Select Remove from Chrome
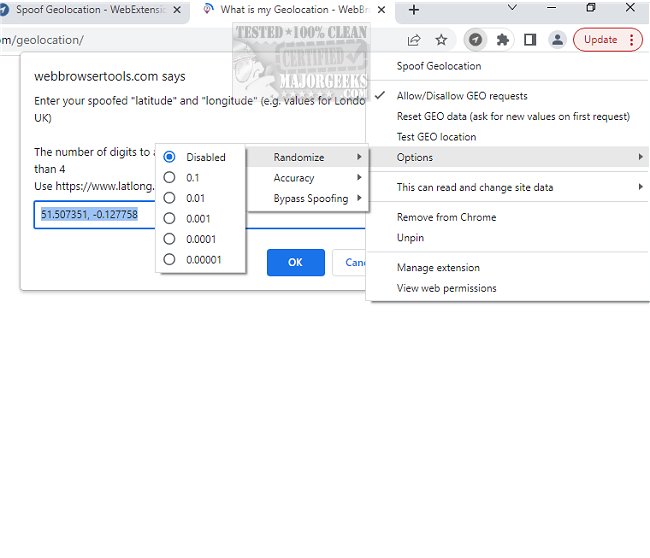Screen dimensions: 650x558 pos(508,217)
